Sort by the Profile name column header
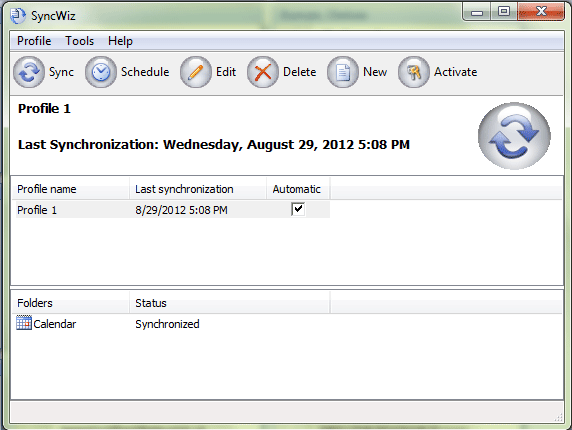Viewport: 572px width, 430px height. tap(70, 189)
